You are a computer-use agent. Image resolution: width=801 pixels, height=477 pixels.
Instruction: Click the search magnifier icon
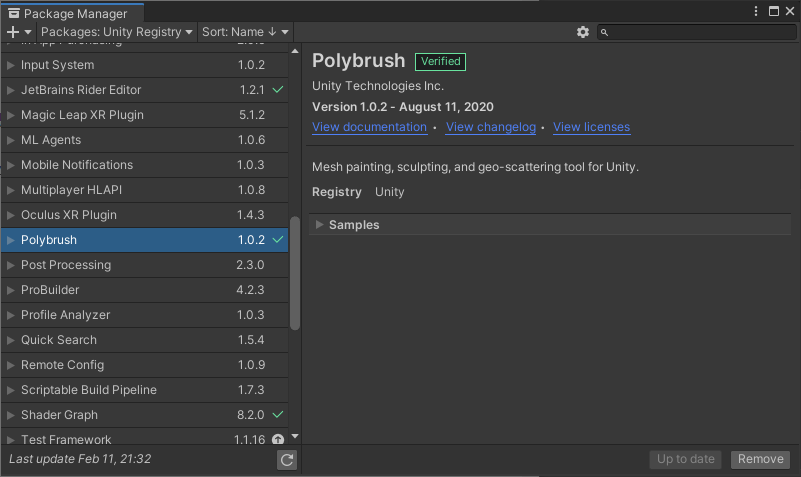604,32
